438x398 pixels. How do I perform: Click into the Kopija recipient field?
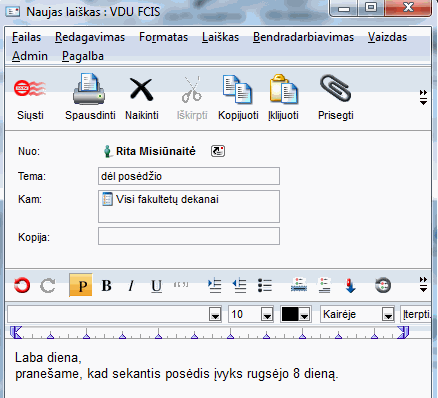coord(189,236)
